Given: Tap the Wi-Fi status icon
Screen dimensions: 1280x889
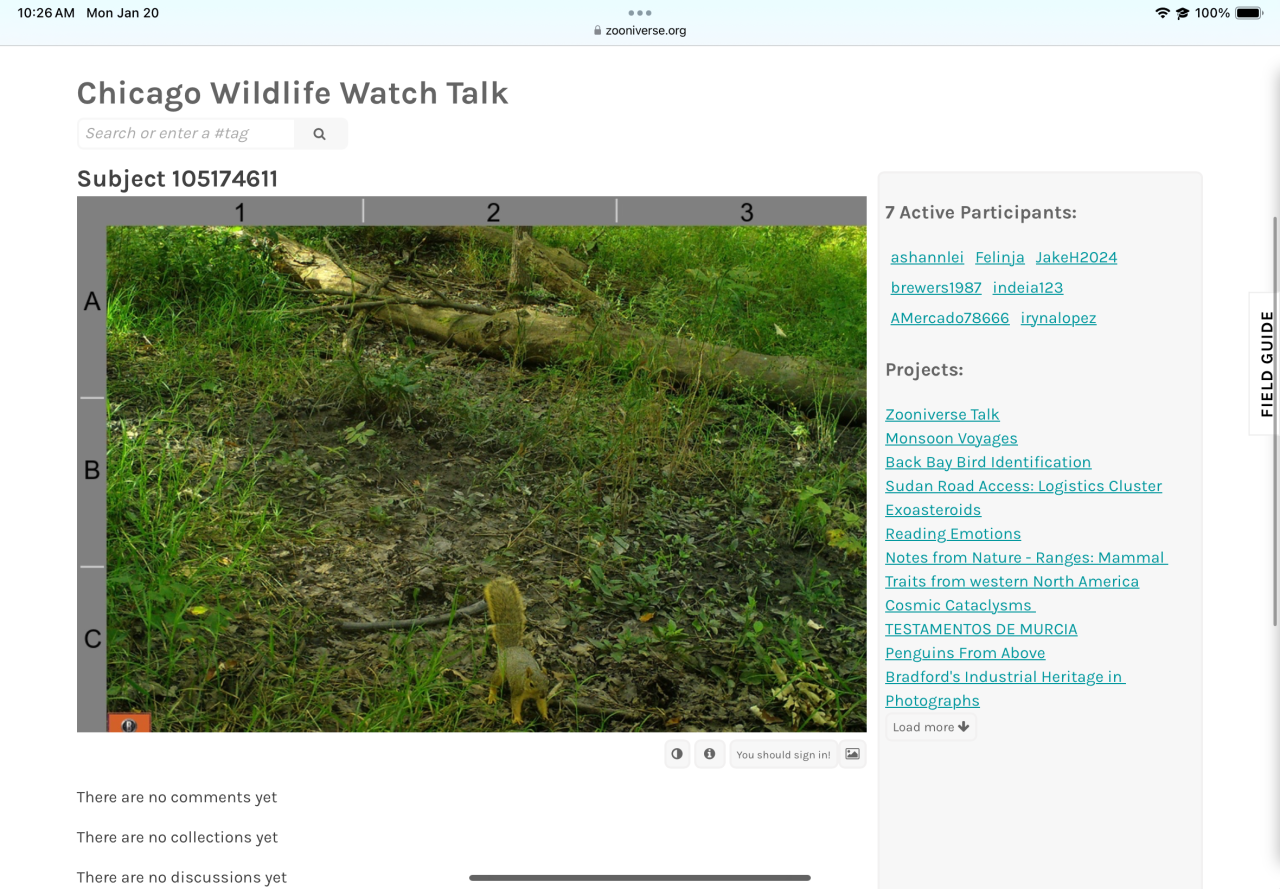Looking at the screenshot, I should [1162, 13].
